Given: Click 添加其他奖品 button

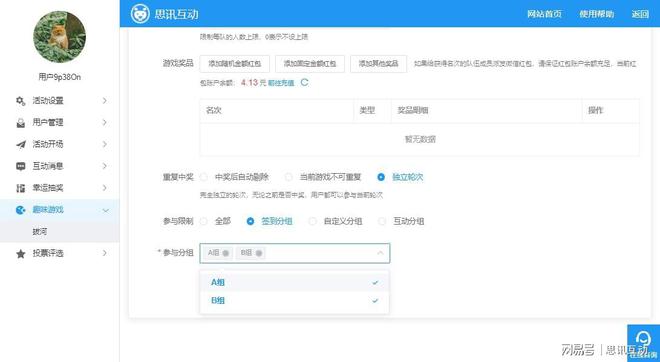Looking at the screenshot, I should [378, 64].
